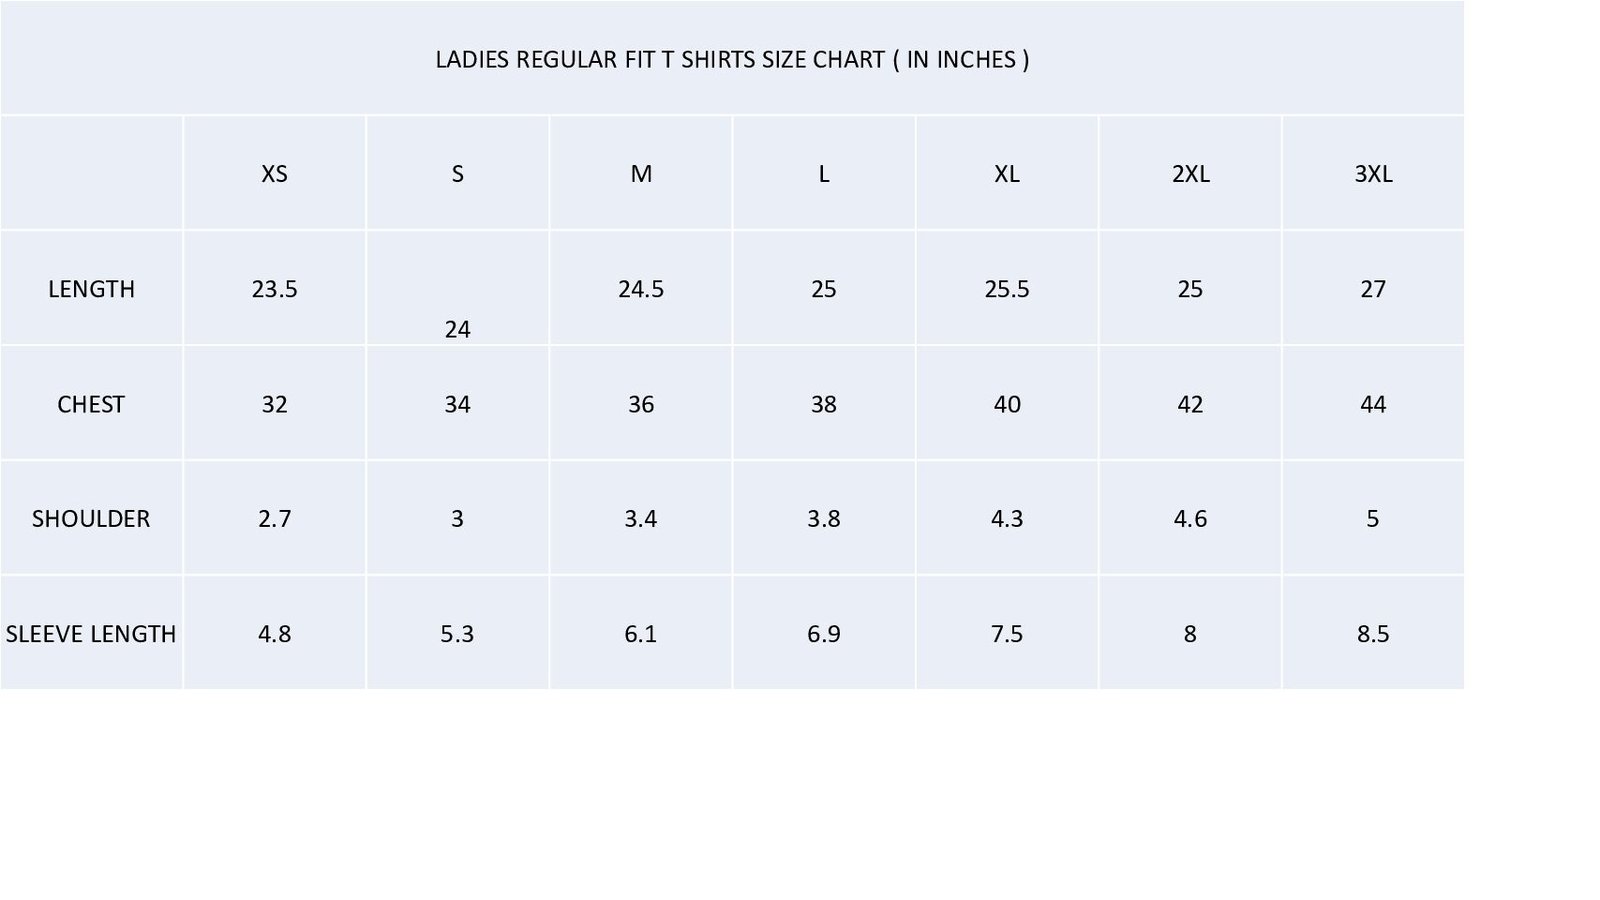Viewport: 1600px width, 900px height.
Task: Select shoulder value 2.7 under XS
Action: [274, 519]
